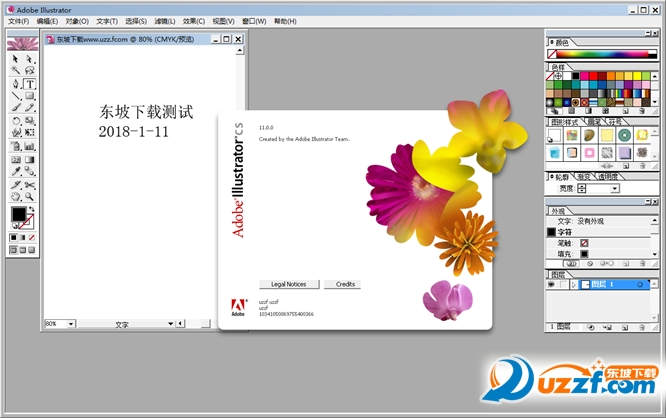This screenshot has height=418, width=666.
Task: Select the Gradient tool in toolbox
Action: pyautogui.click(x=29, y=160)
